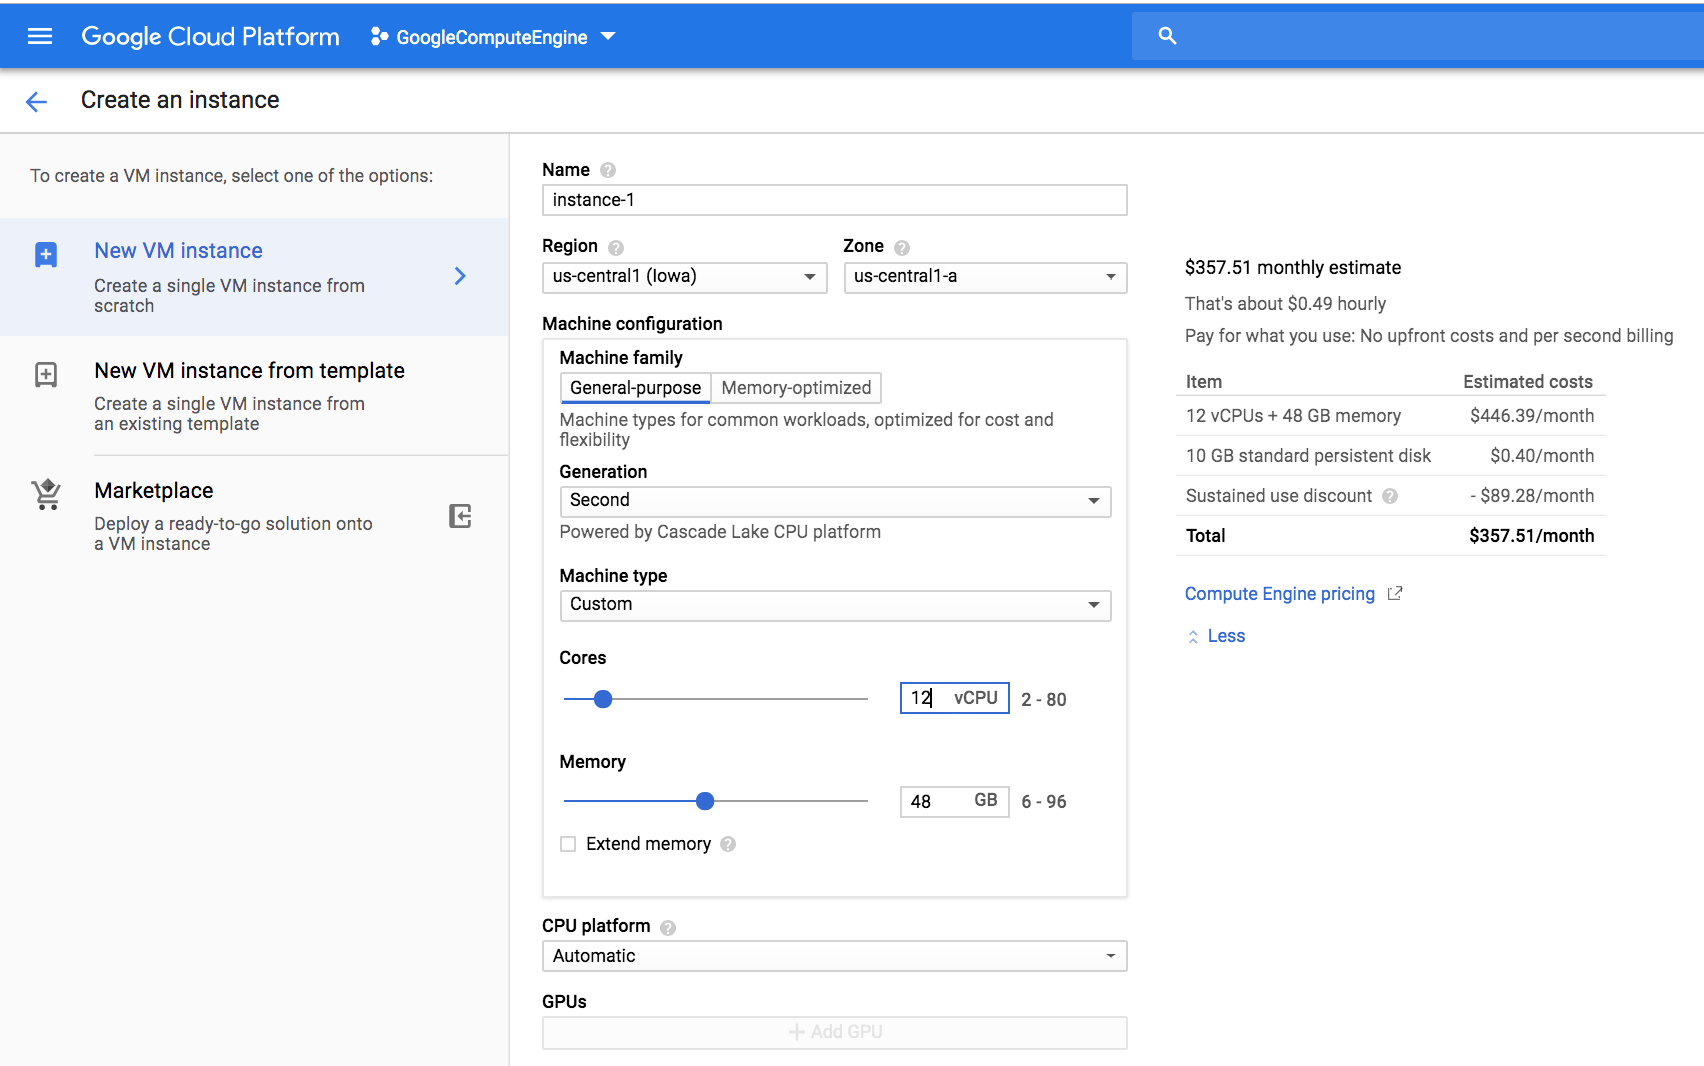Choose the Marketplace option
Screen dimensions: 1704x1066
click(x=254, y=516)
